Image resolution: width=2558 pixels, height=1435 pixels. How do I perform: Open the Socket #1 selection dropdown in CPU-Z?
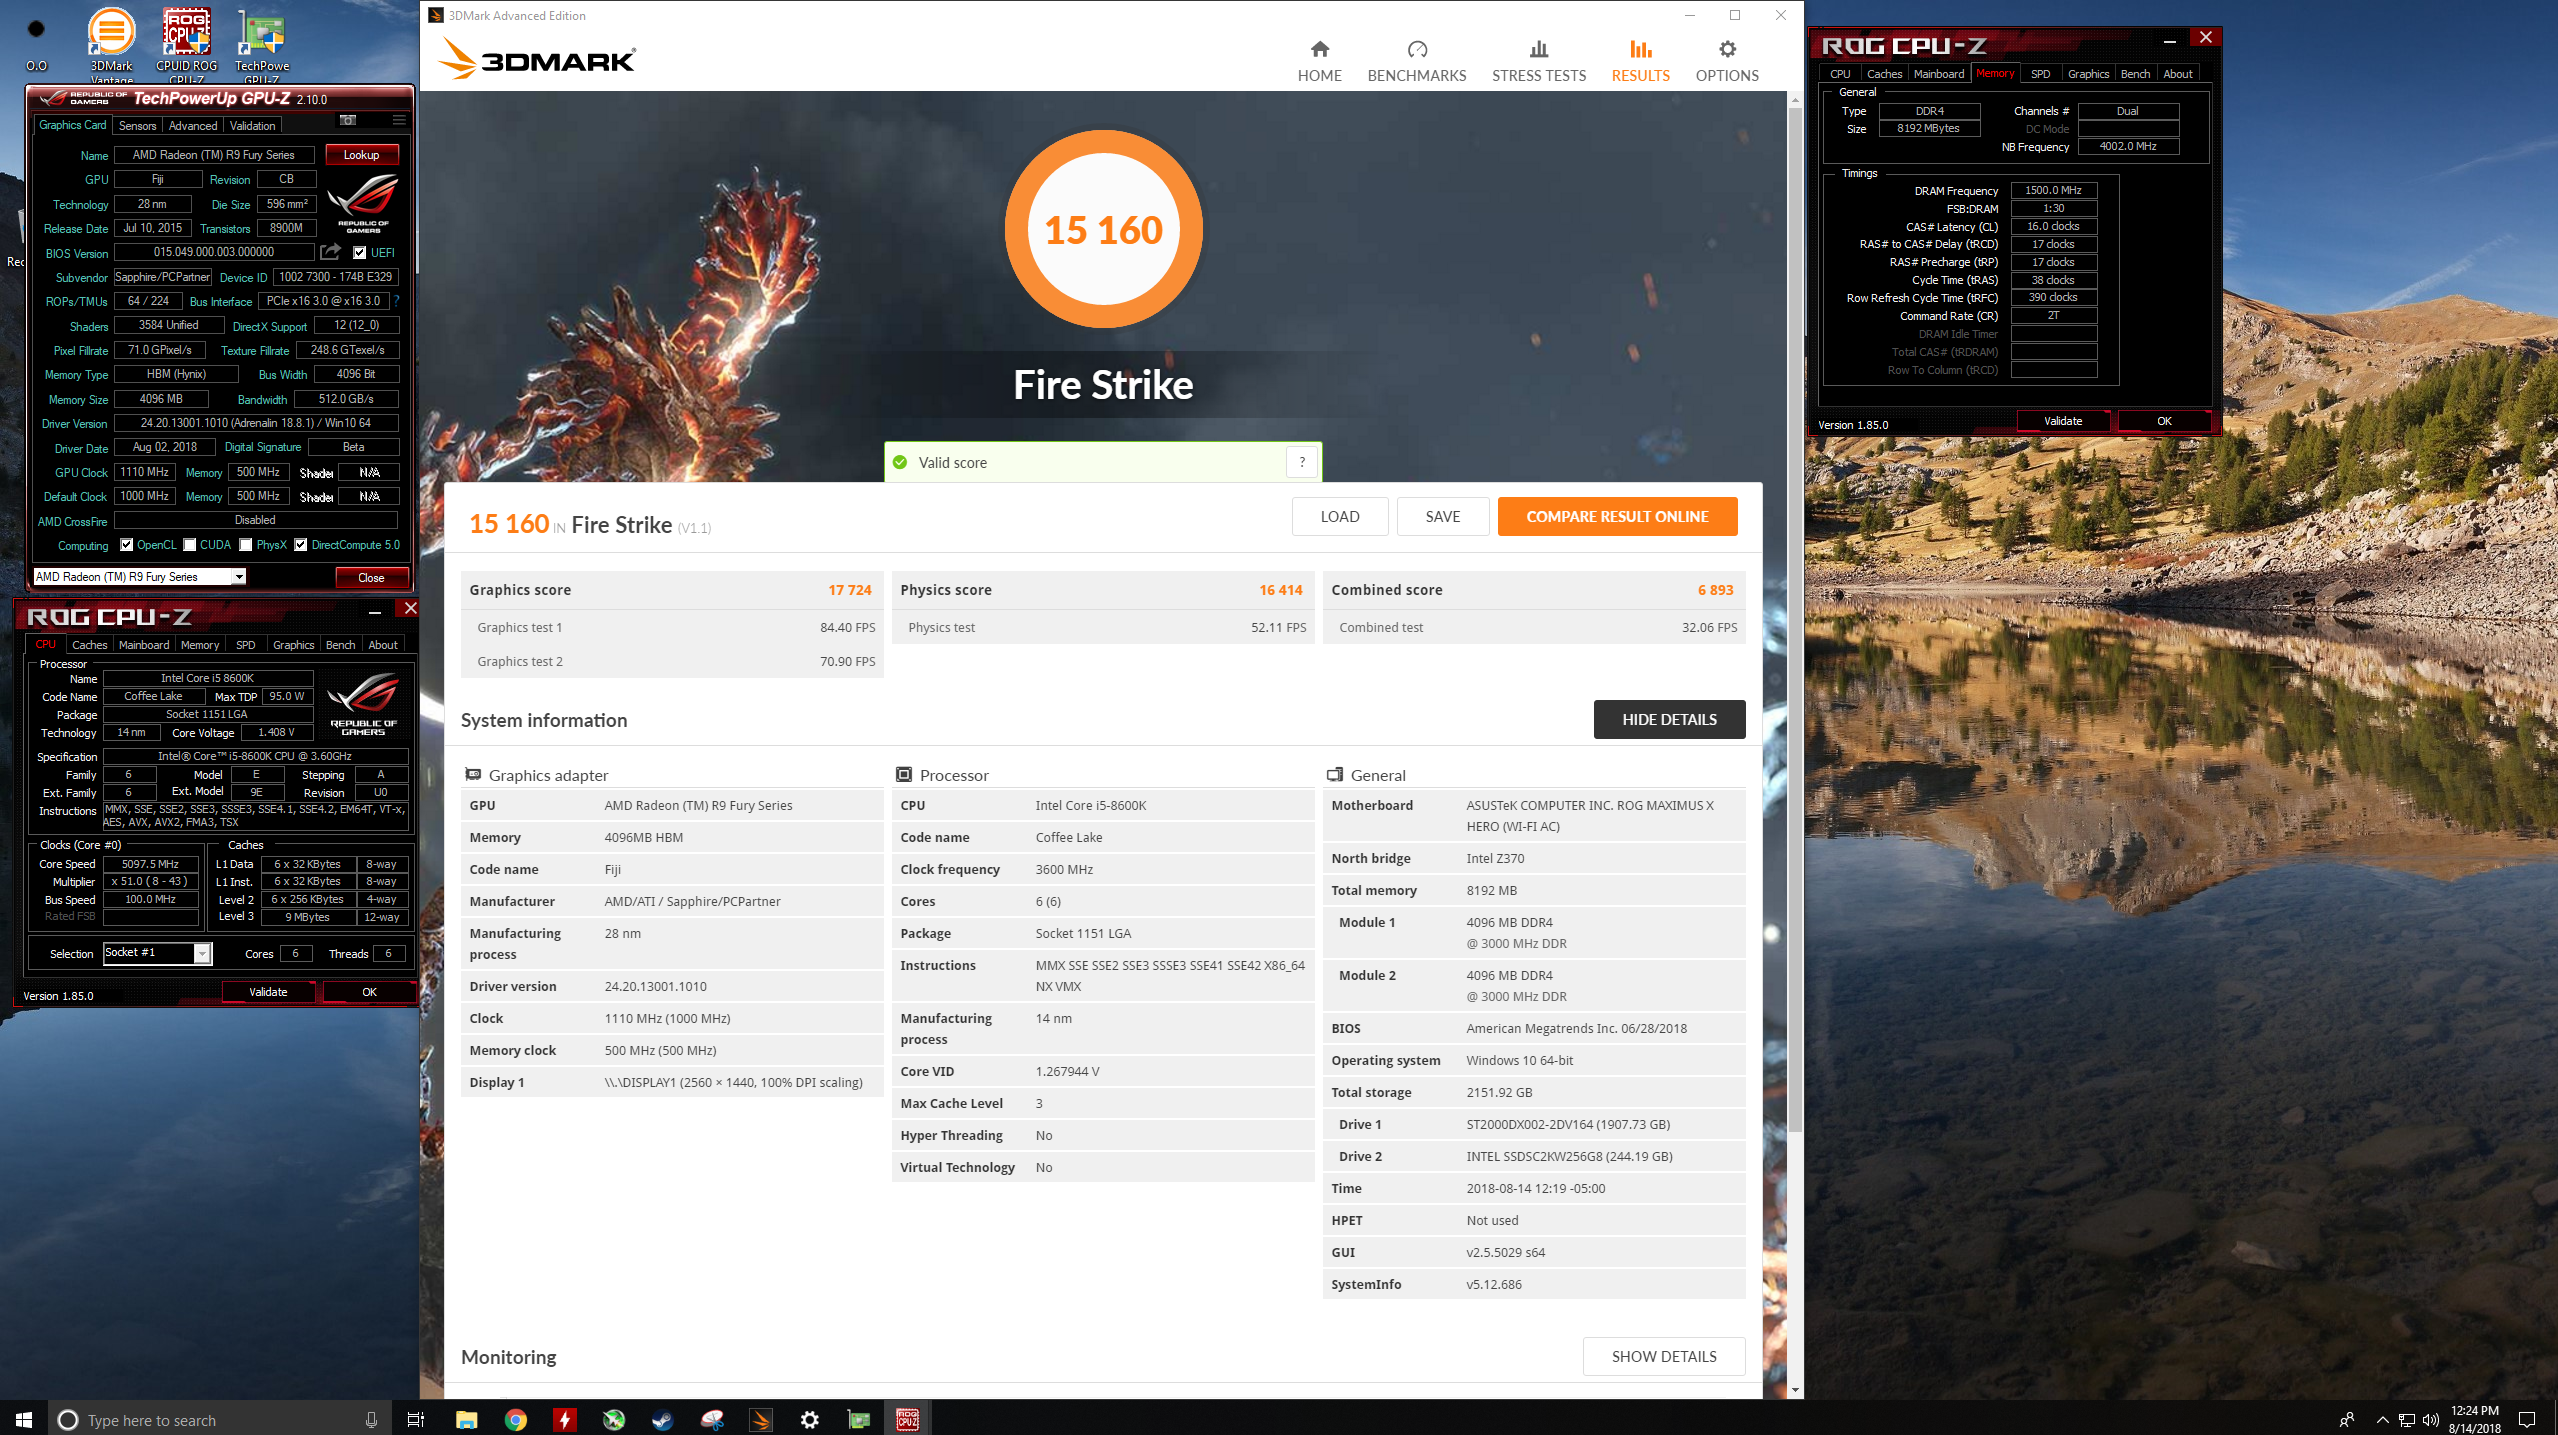tap(157, 953)
